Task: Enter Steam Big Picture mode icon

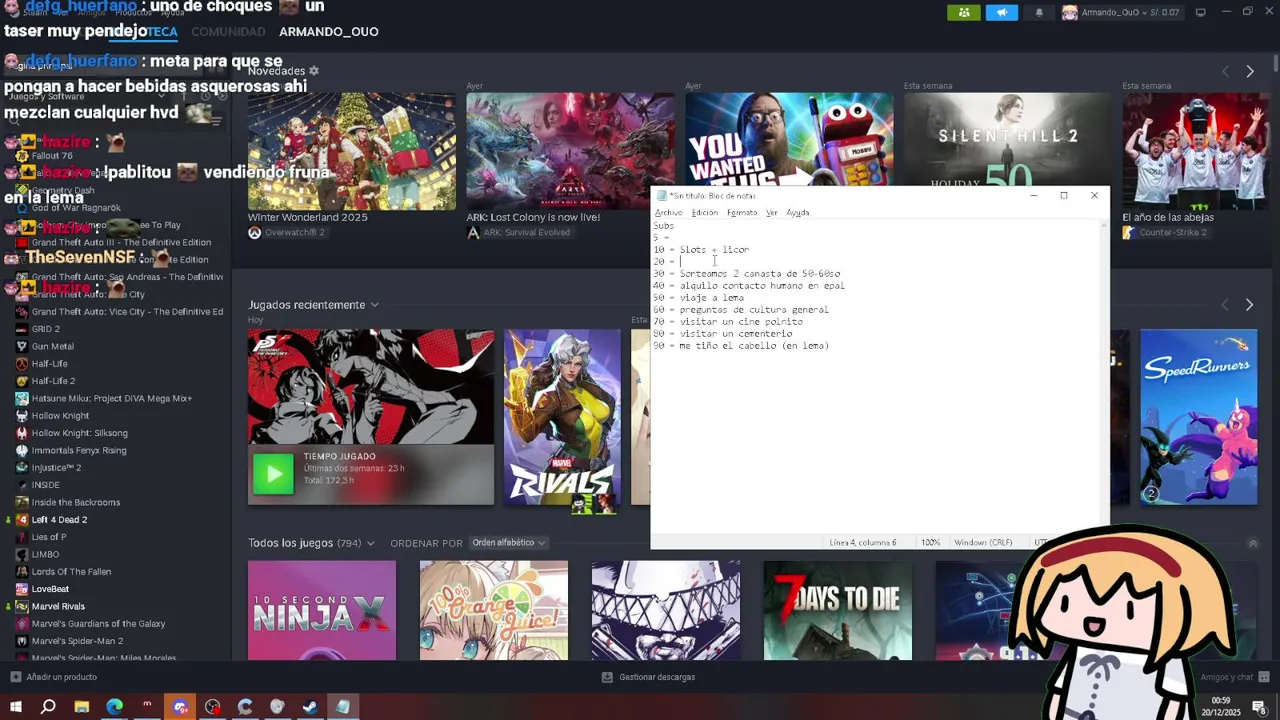Action: [x=1200, y=12]
